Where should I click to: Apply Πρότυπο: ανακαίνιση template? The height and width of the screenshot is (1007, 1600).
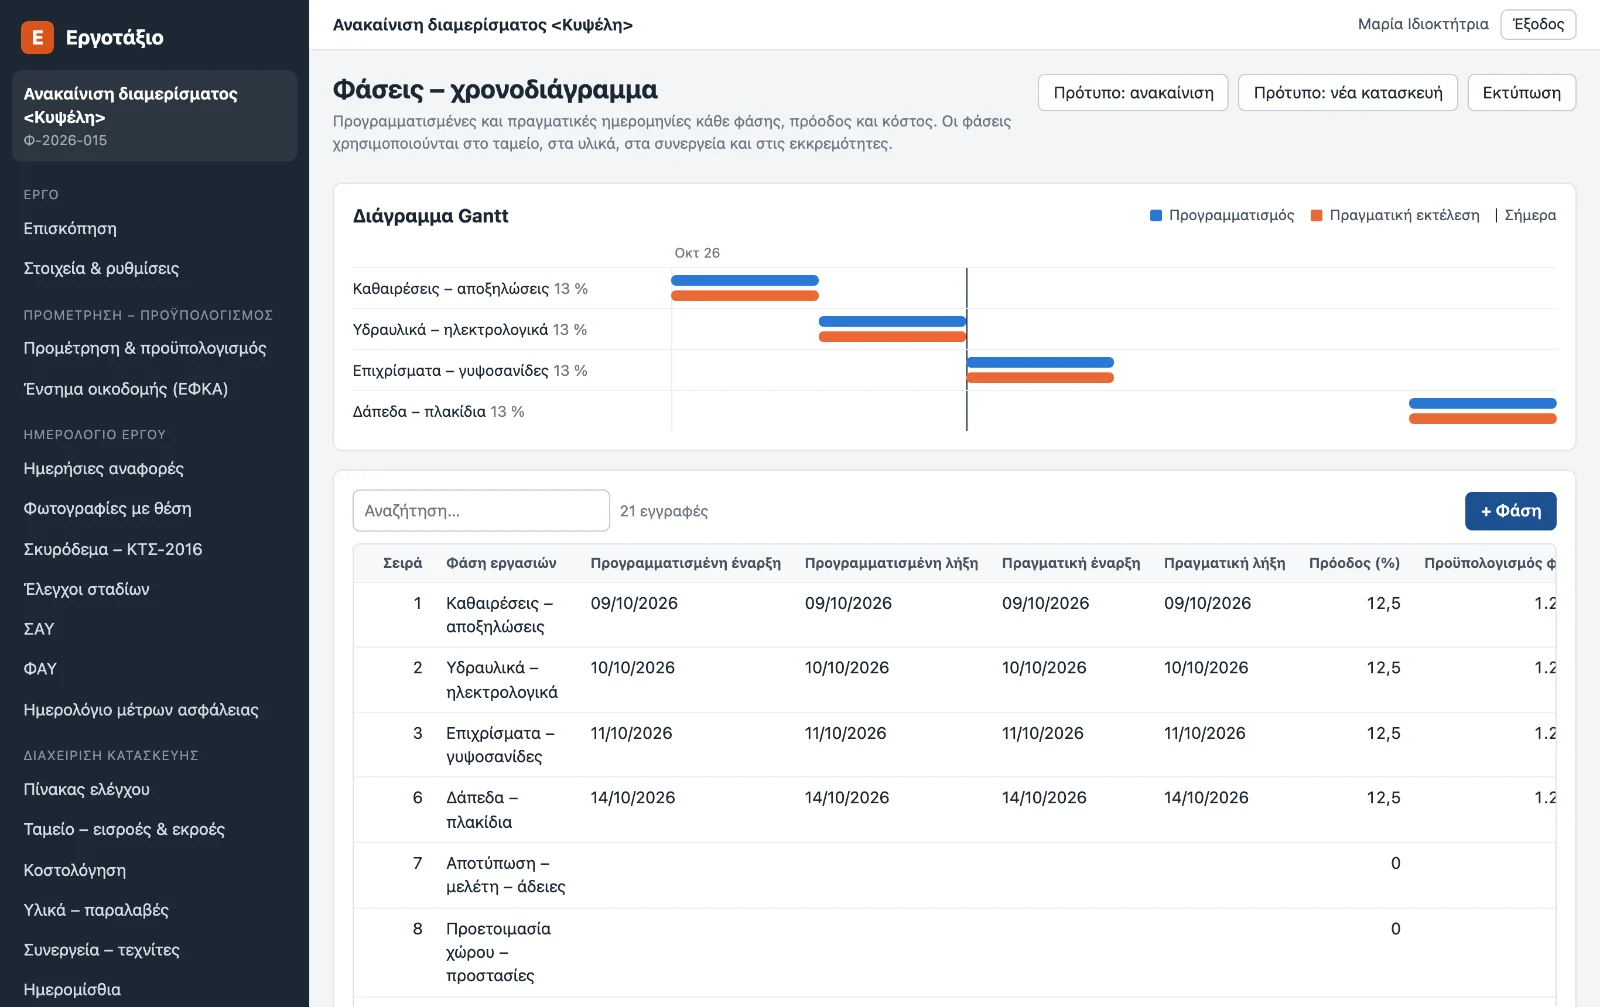(1133, 93)
